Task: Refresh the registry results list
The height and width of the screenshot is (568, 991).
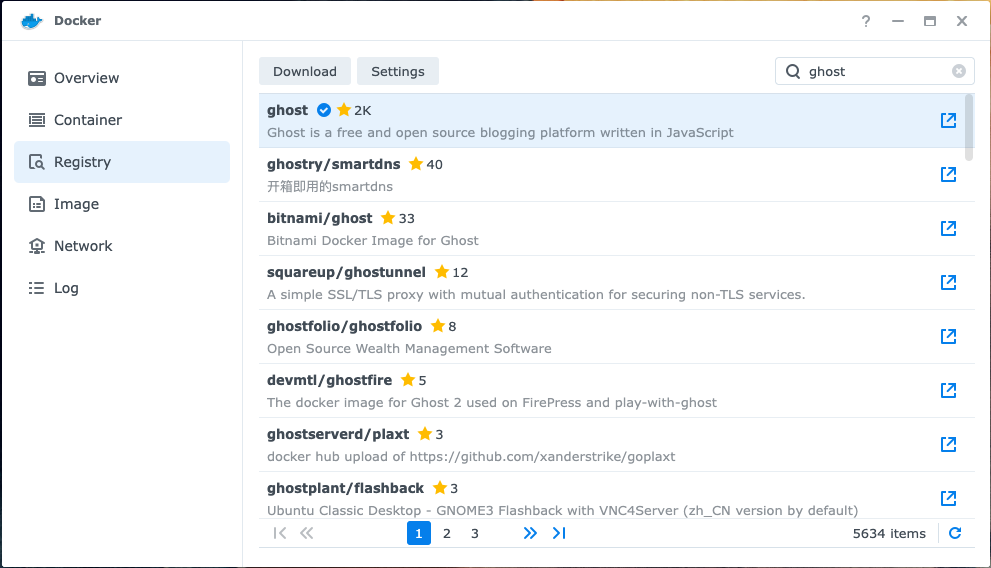Action: [x=955, y=533]
